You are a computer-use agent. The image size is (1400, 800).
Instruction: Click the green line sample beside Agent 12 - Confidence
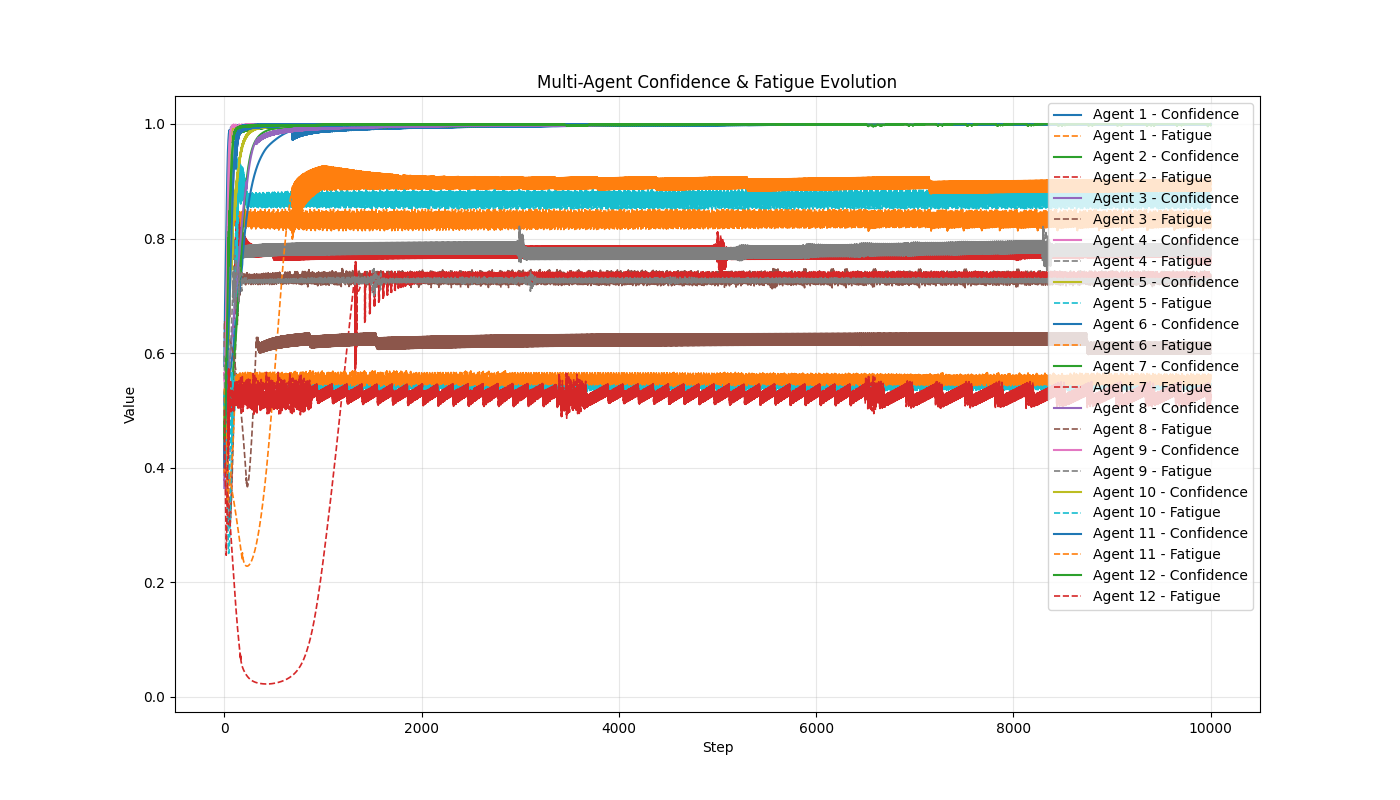point(1068,576)
